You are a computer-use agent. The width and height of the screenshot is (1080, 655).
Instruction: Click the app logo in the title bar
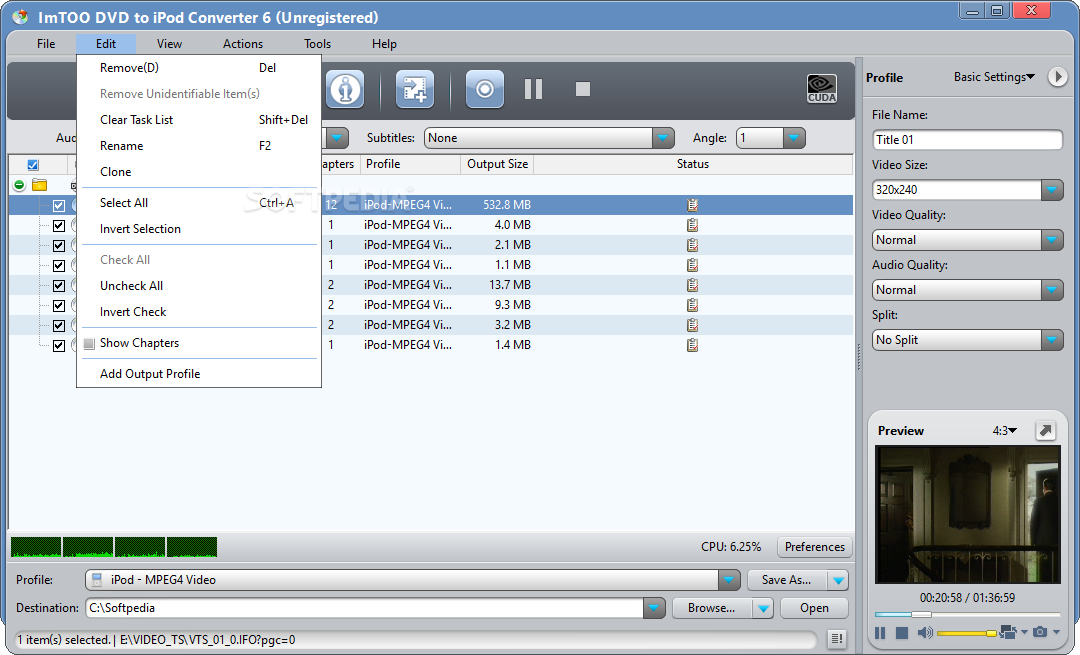20,17
